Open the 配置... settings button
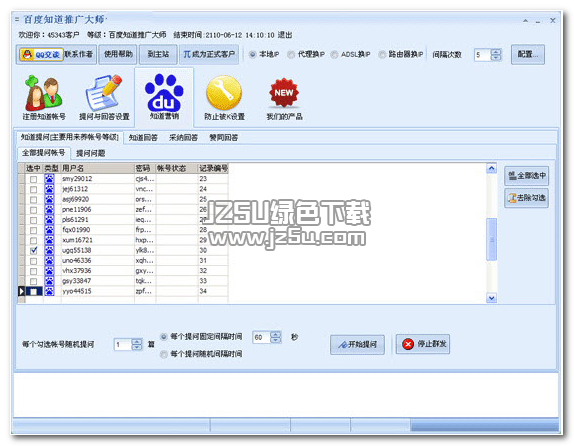This screenshot has height=446, width=574. coord(528,55)
